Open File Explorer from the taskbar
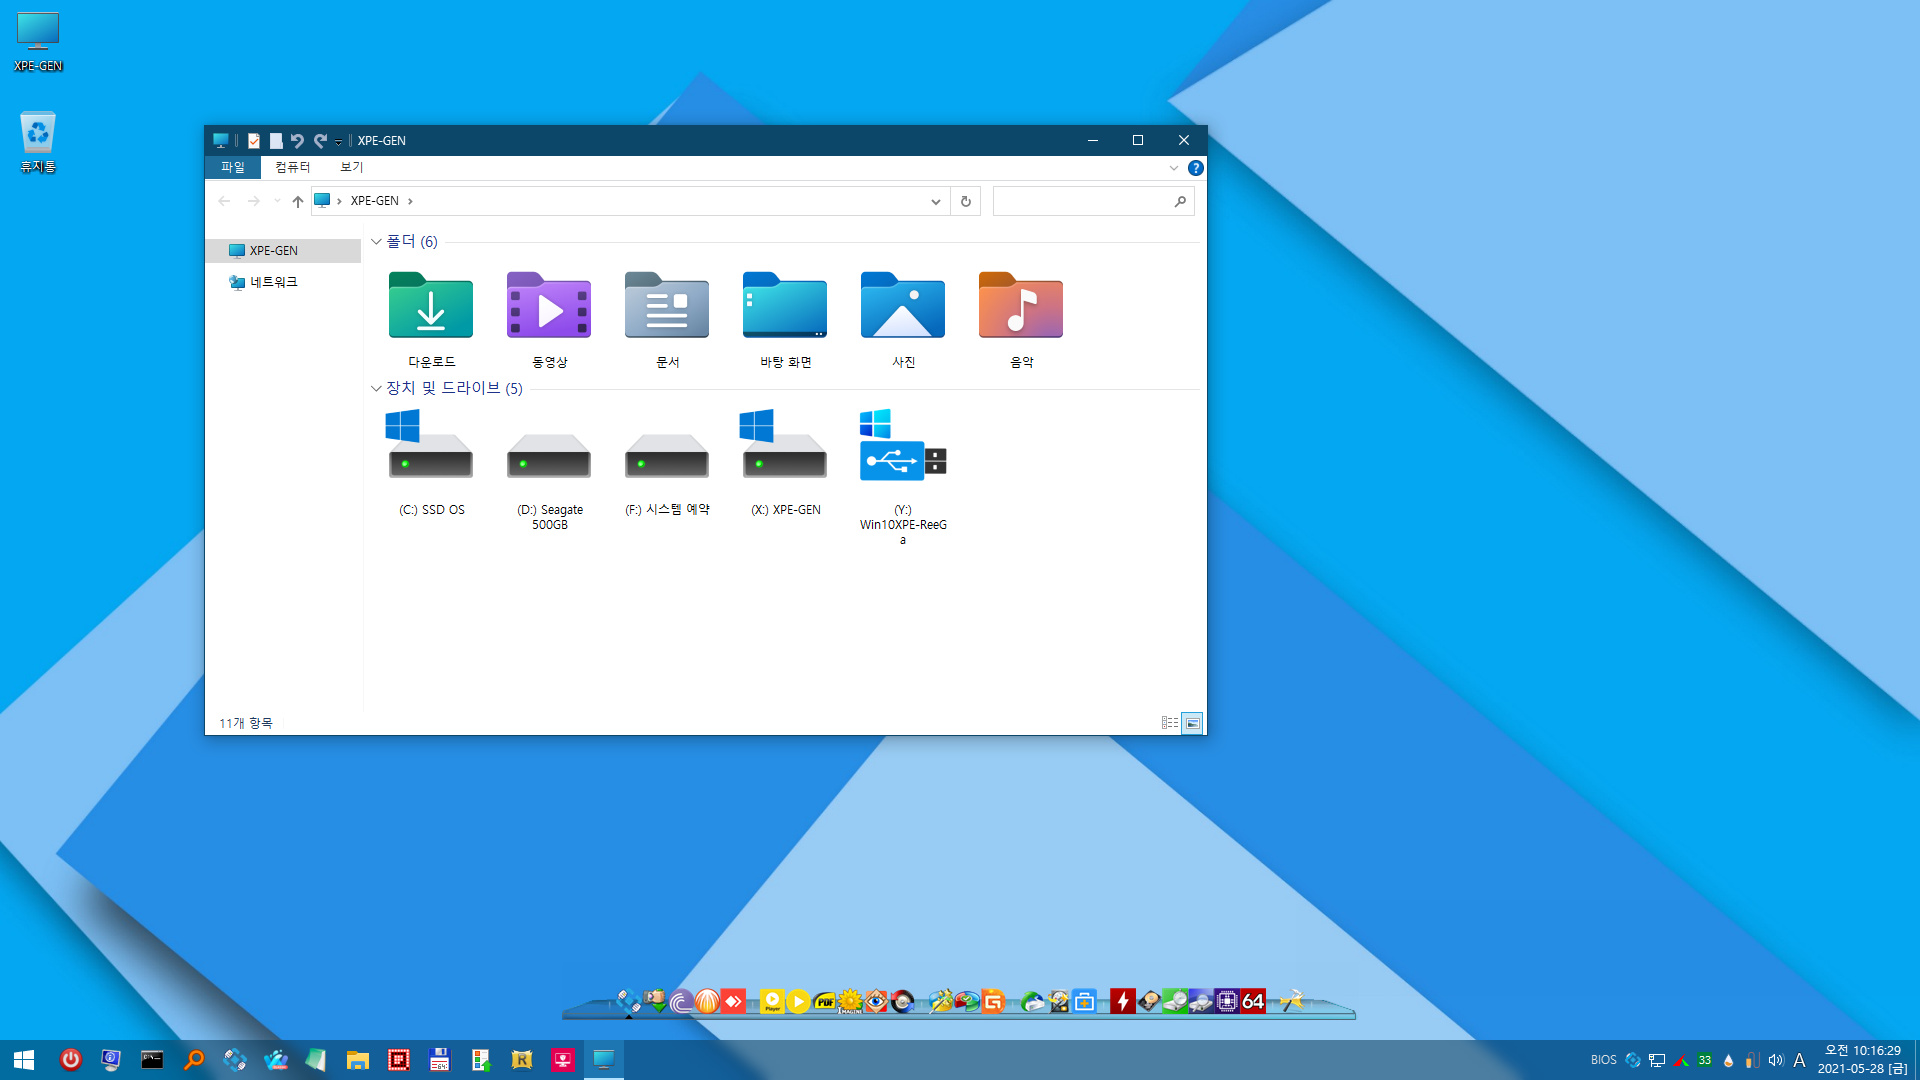This screenshot has height=1080, width=1920. point(358,1060)
